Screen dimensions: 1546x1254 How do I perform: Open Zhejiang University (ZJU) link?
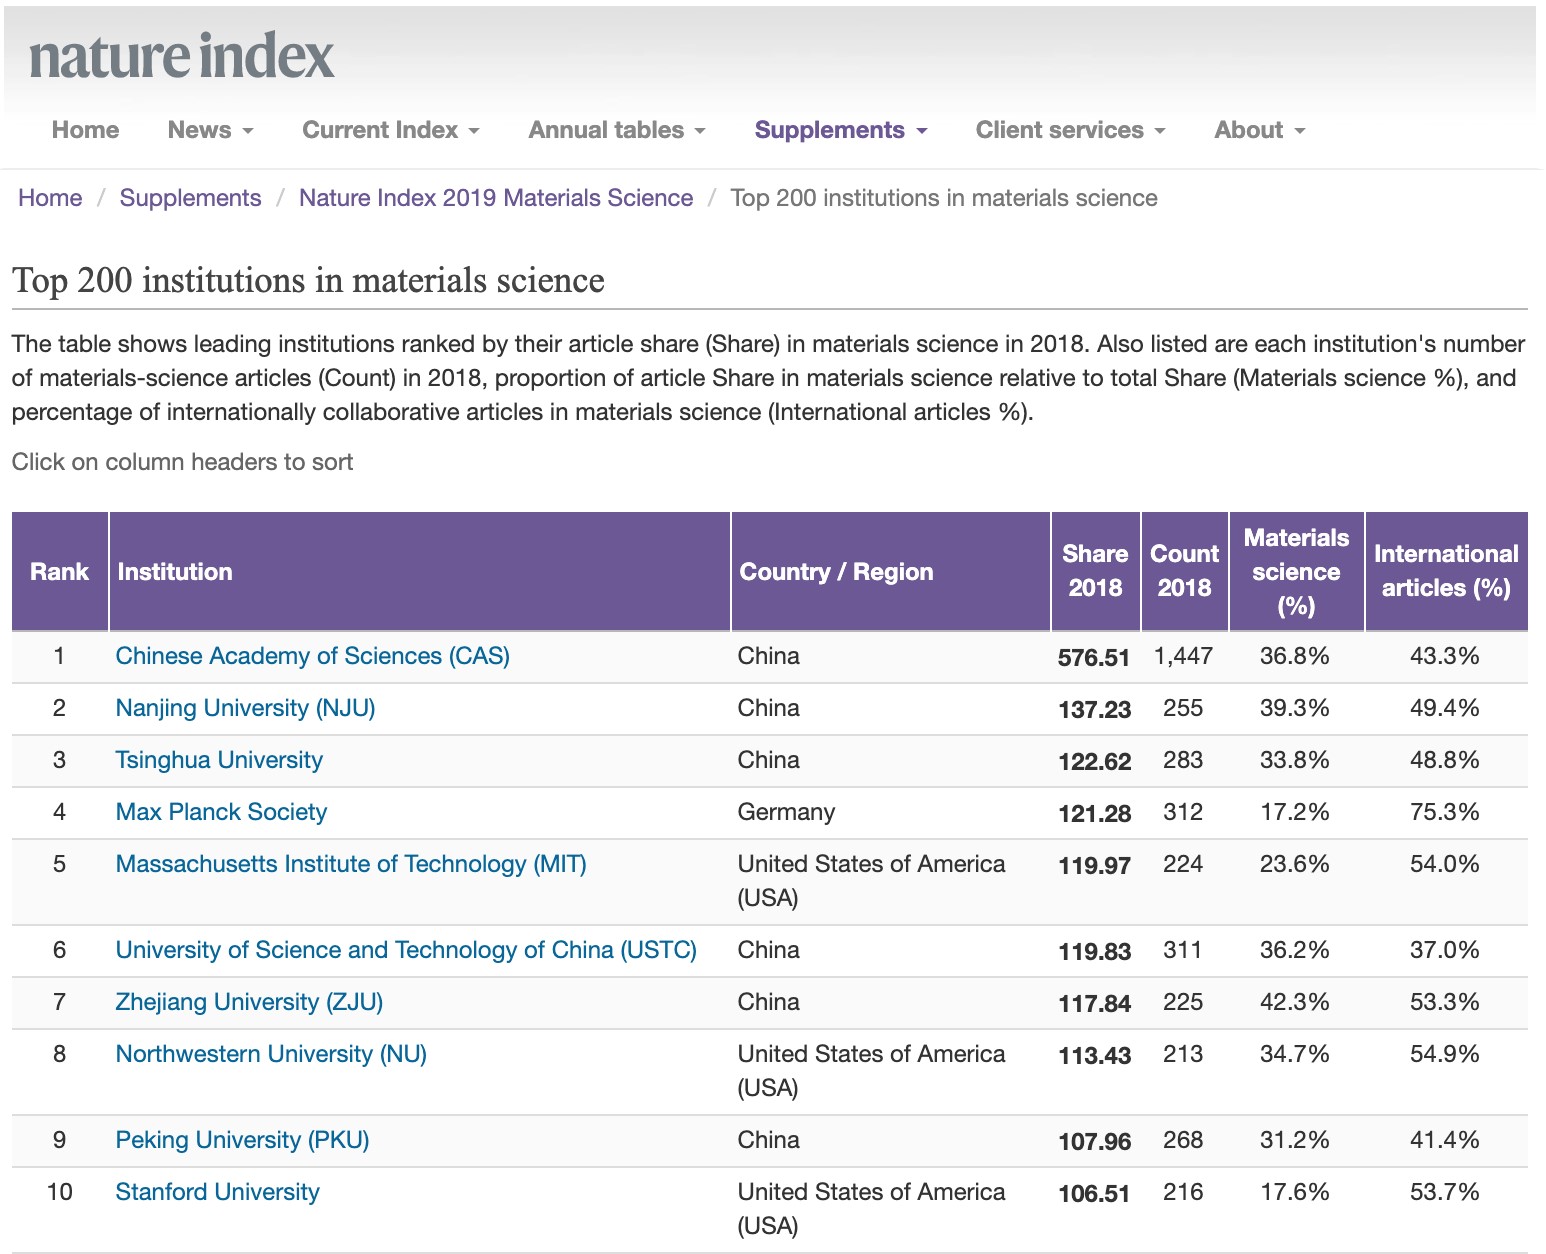pyautogui.click(x=249, y=1002)
